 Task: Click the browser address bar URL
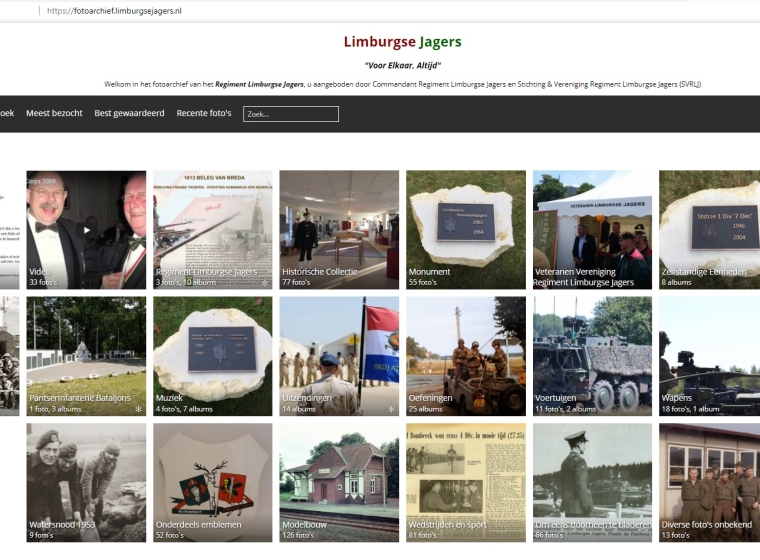114,11
